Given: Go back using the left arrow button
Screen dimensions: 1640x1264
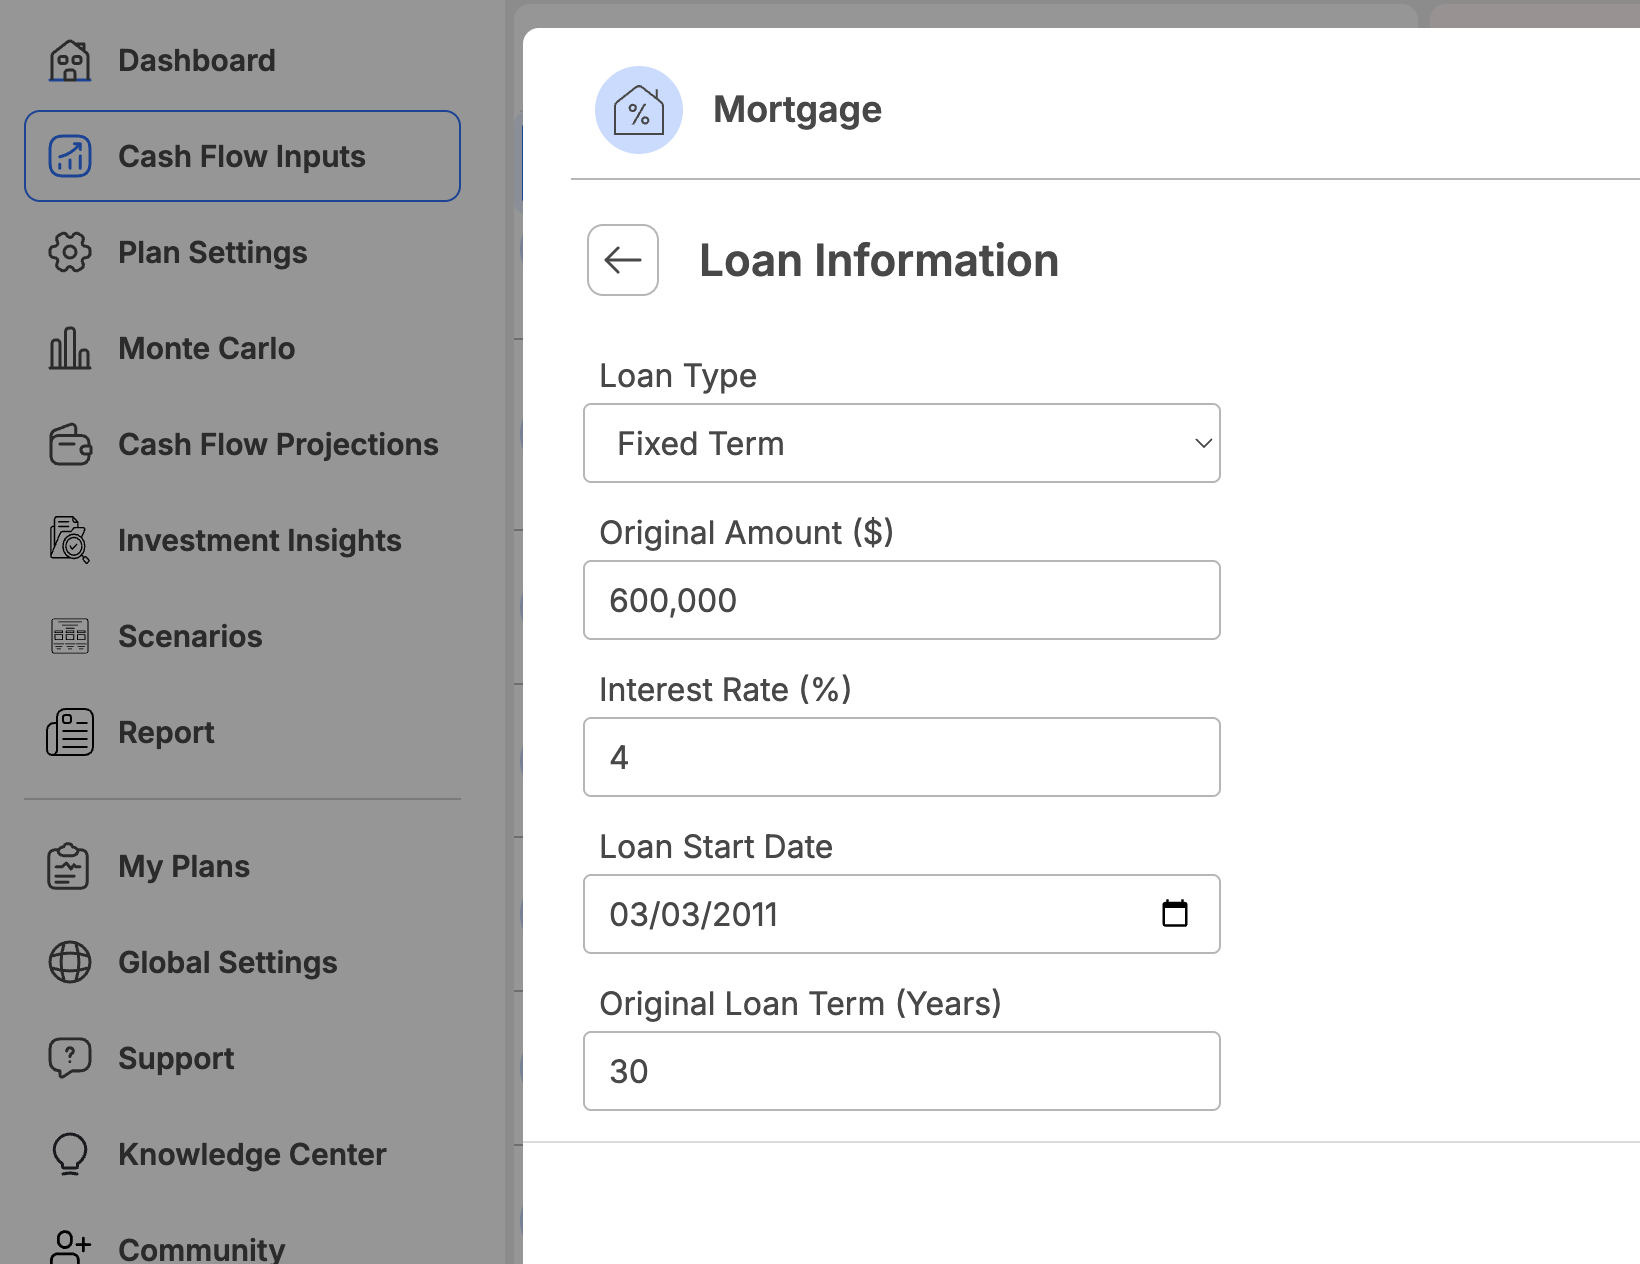Looking at the screenshot, I should [x=623, y=260].
